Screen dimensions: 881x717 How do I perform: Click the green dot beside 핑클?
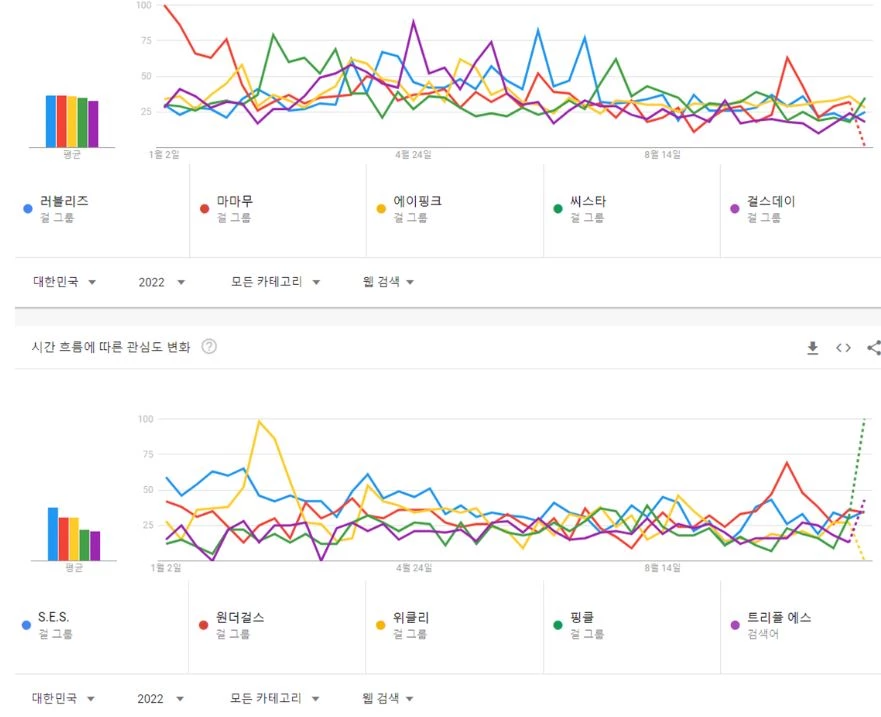tap(558, 625)
